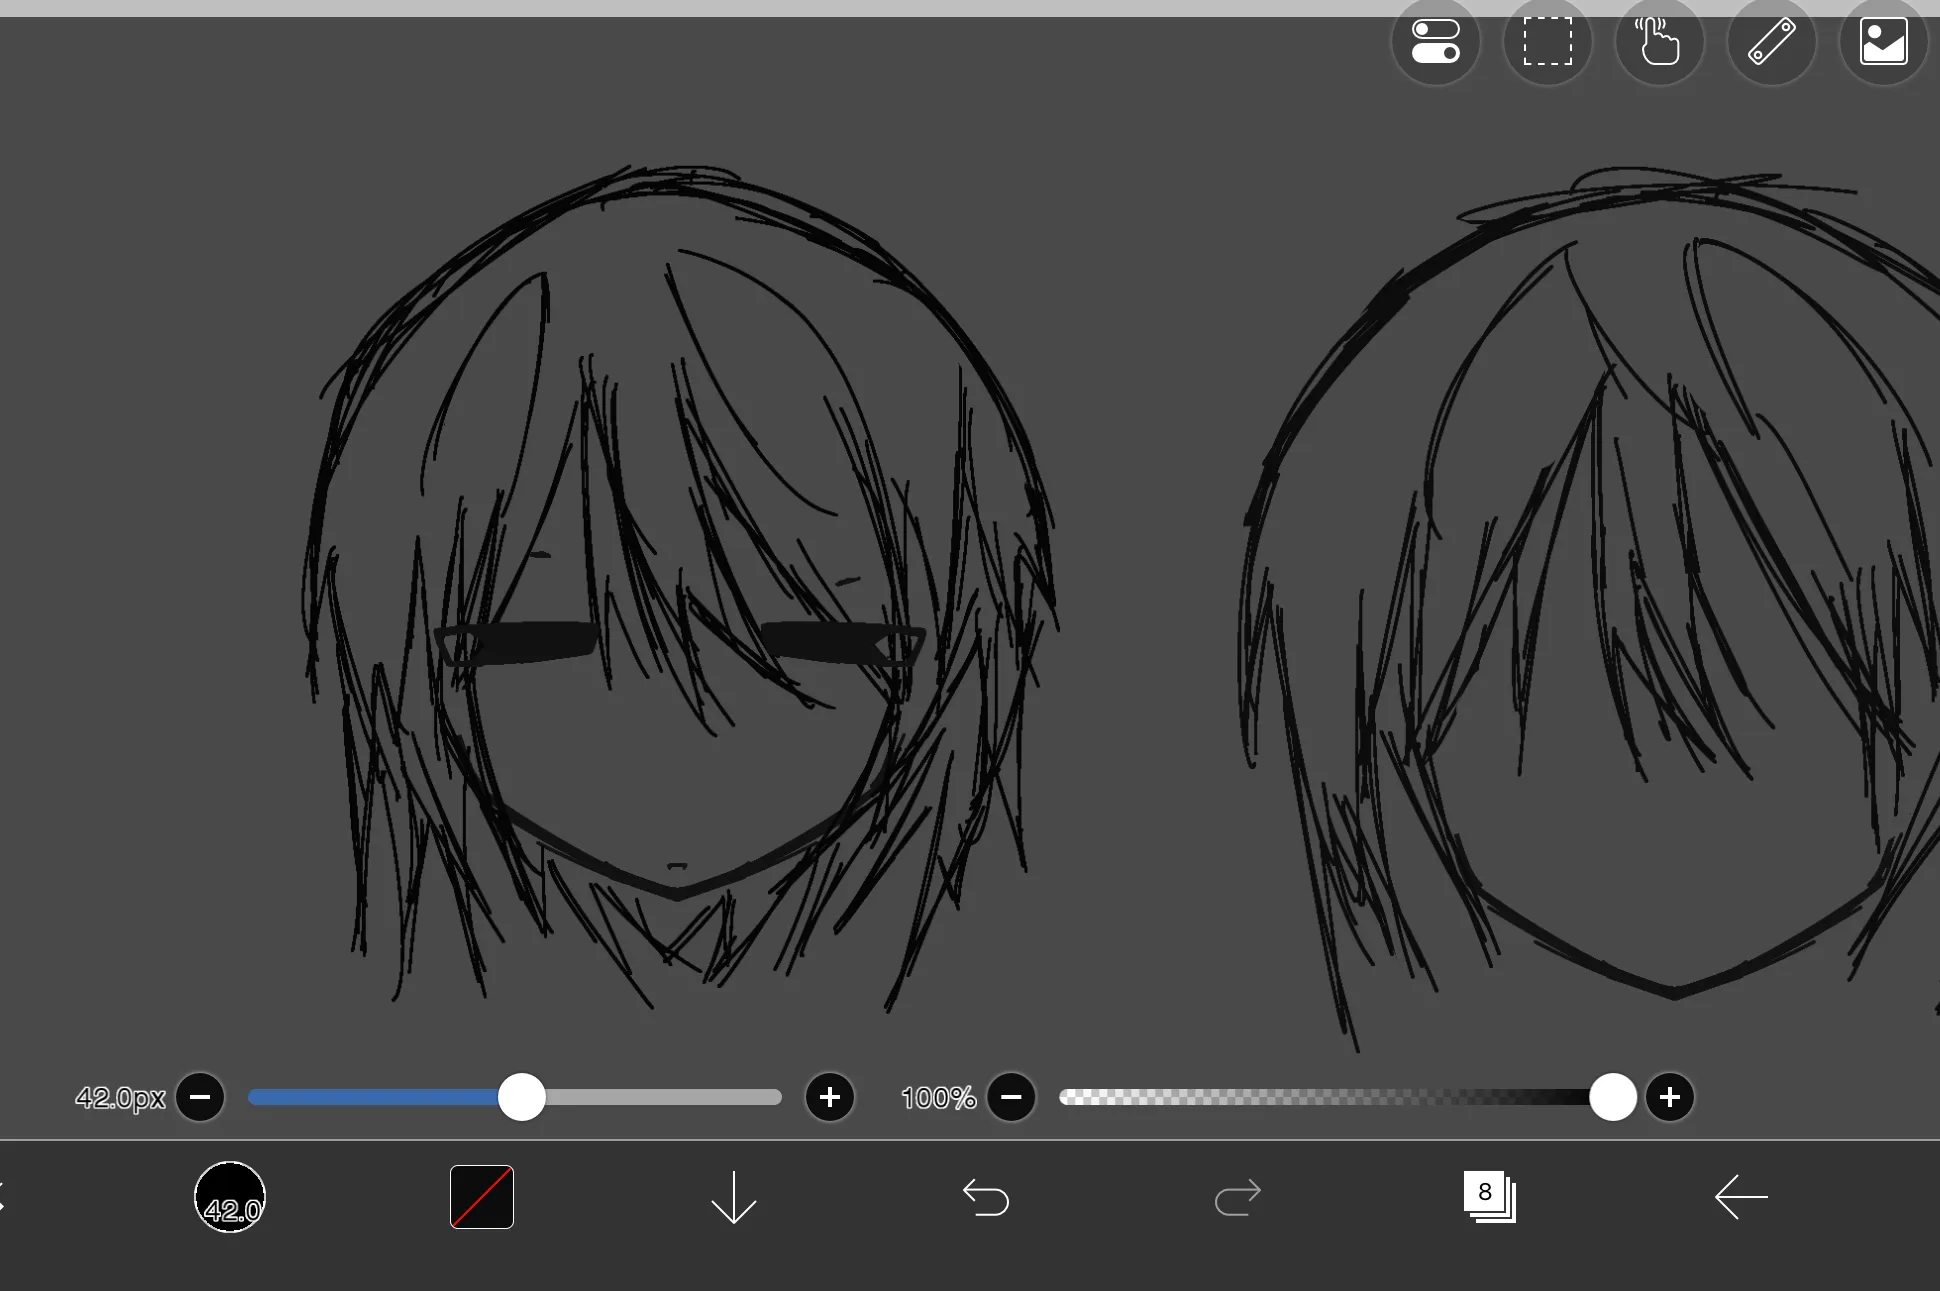Open the stabilizer hand gesture icon

coord(1660,42)
